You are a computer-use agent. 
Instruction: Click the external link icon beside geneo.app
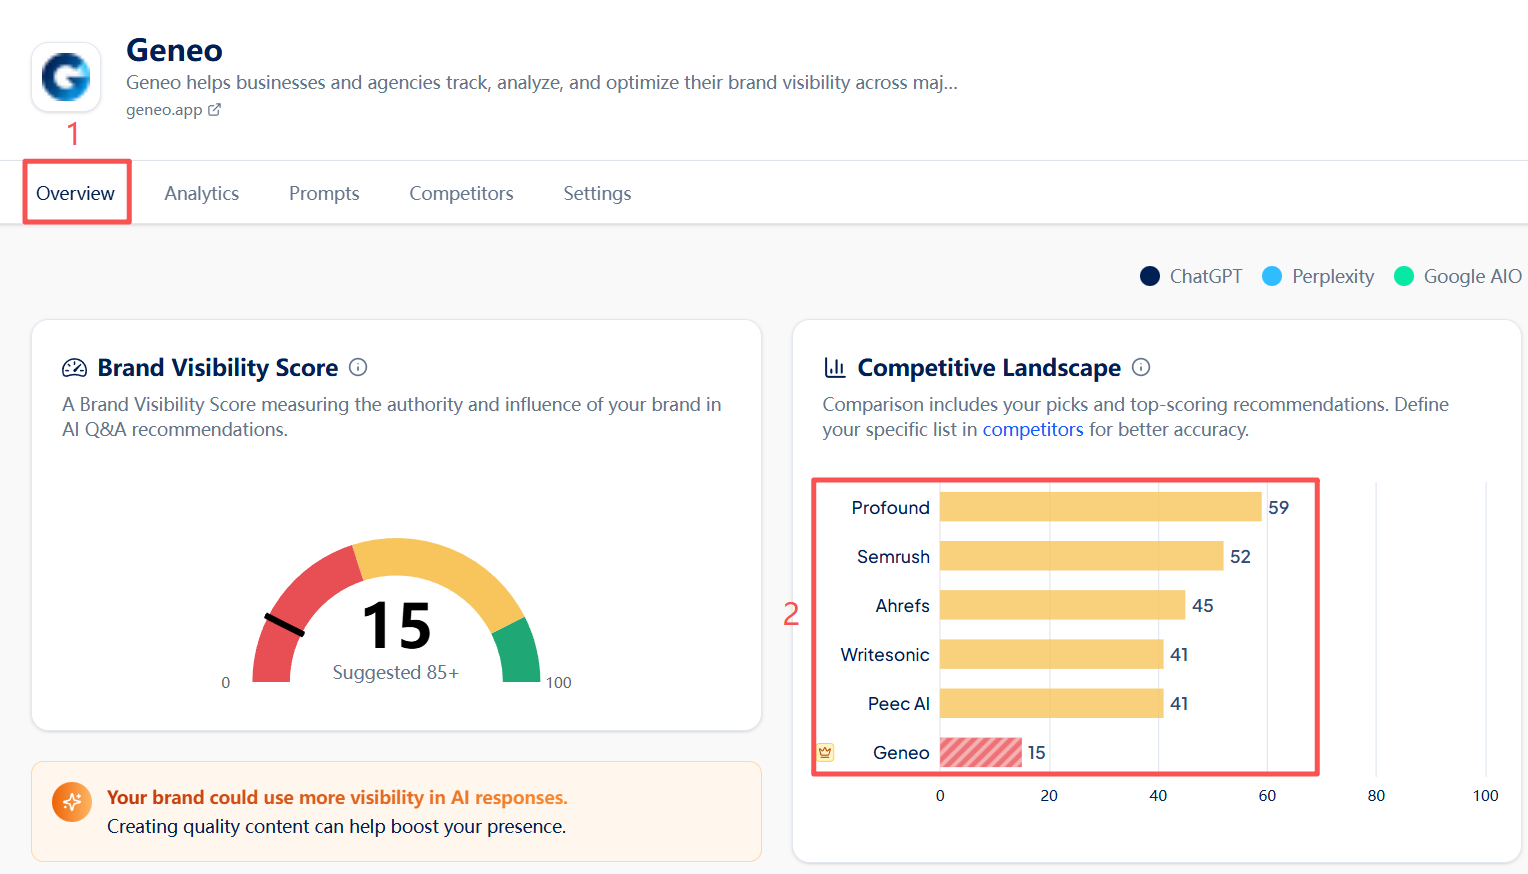214,109
